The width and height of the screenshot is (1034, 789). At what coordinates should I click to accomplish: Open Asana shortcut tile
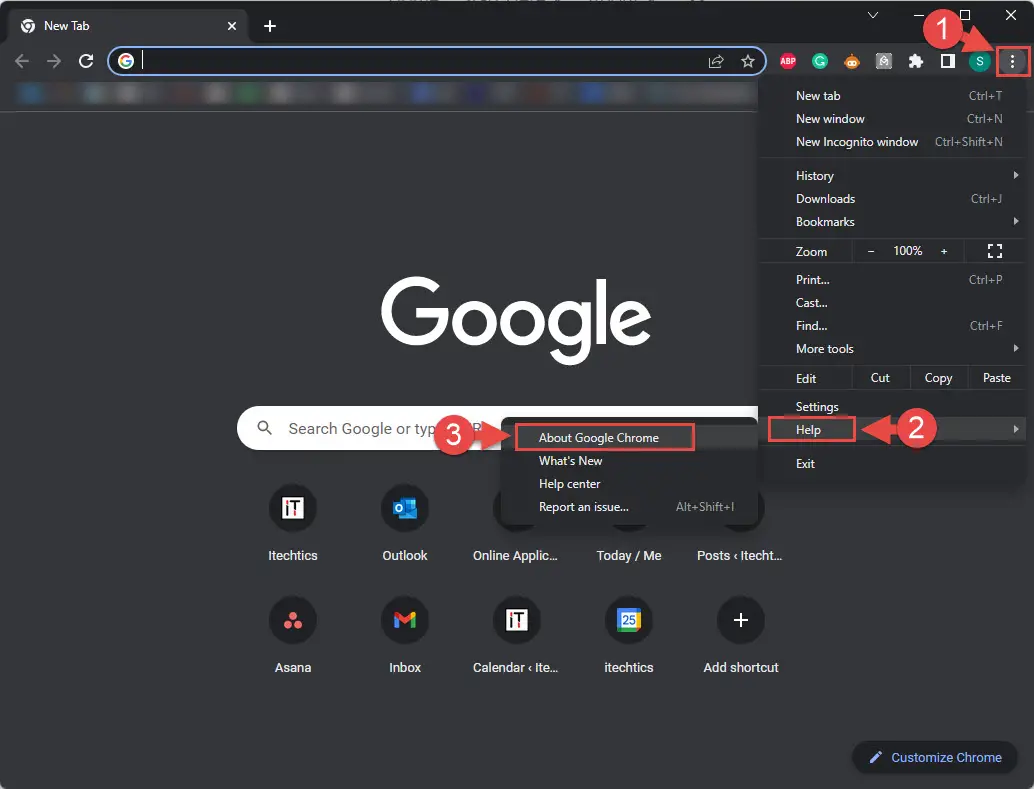point(292,634)
